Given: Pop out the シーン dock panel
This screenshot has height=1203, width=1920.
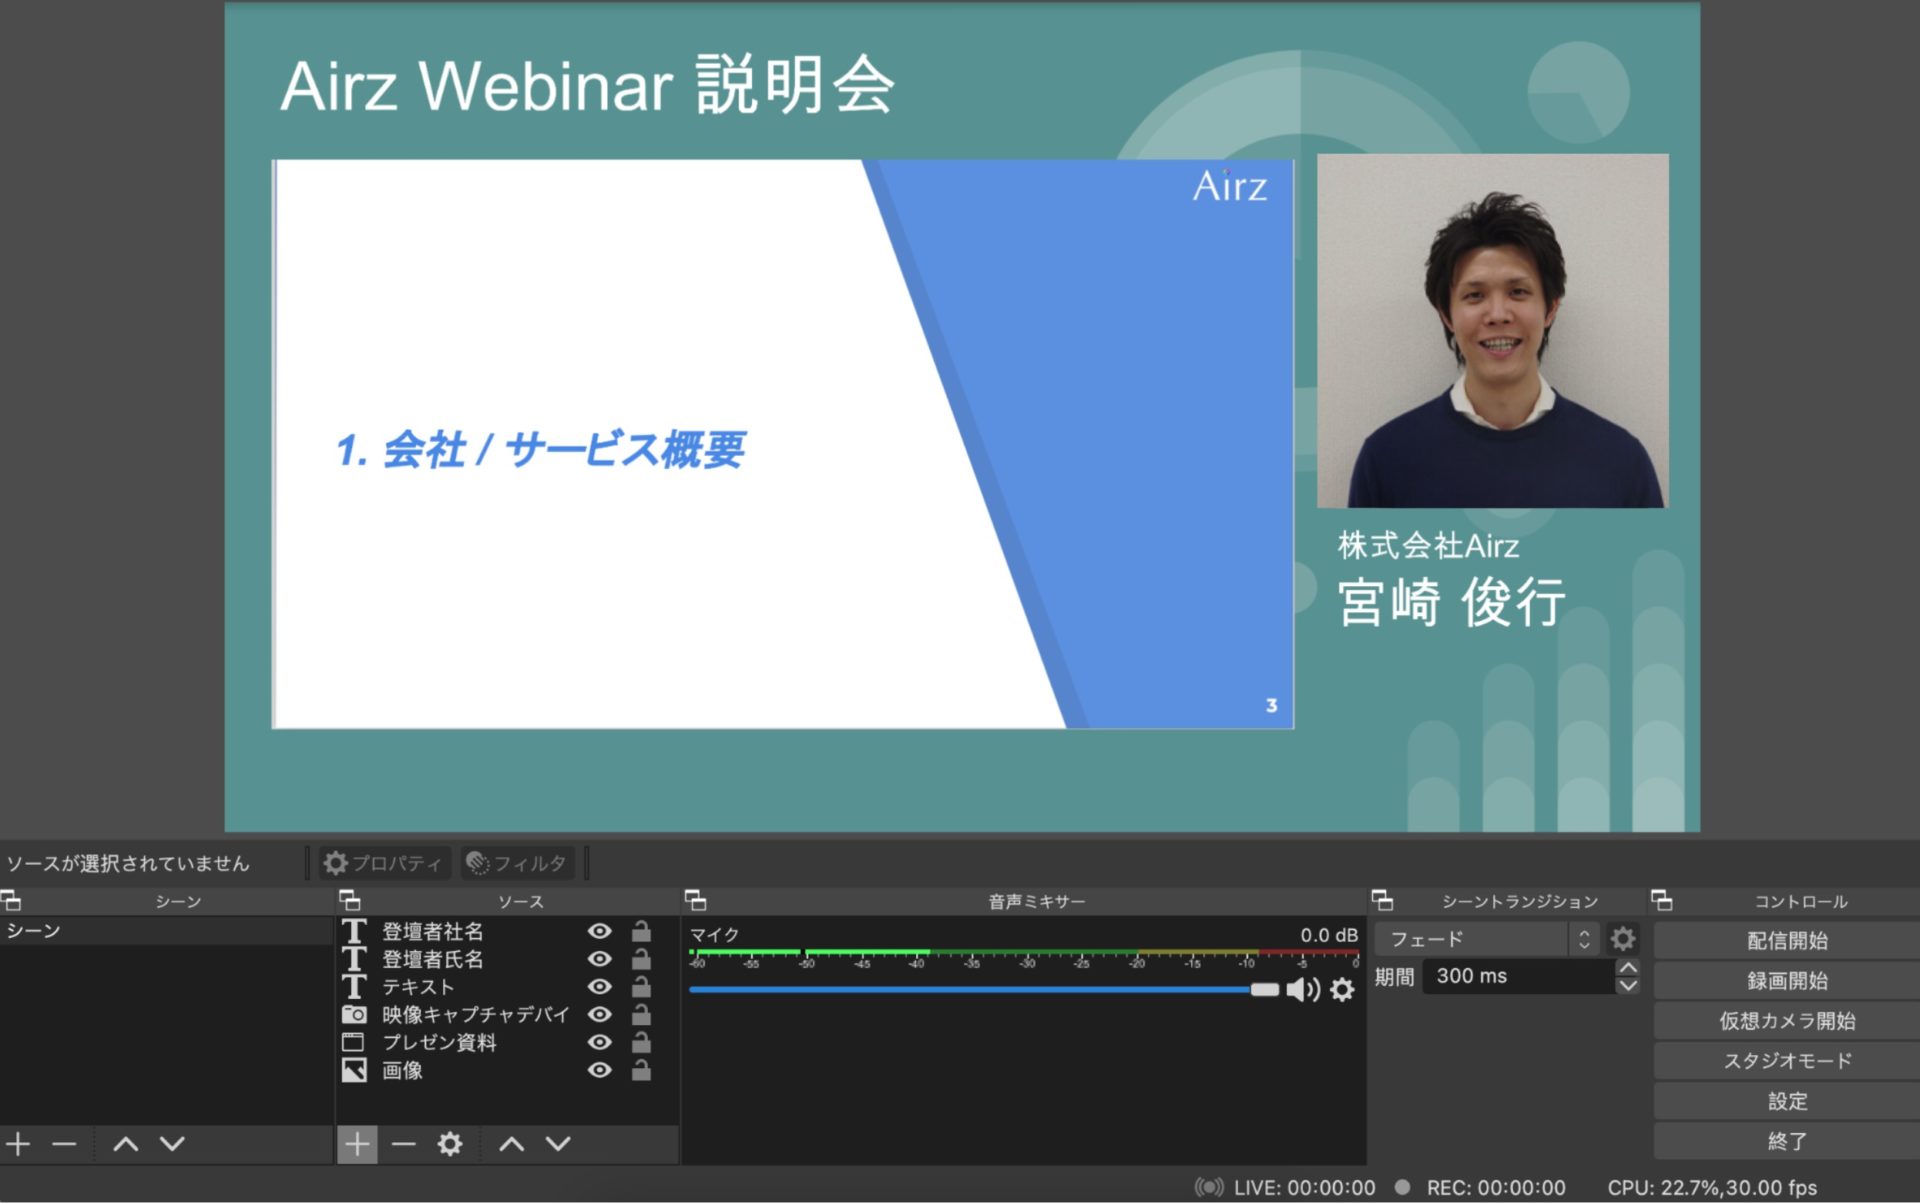Looking at the screenshot, I should 11,900.
